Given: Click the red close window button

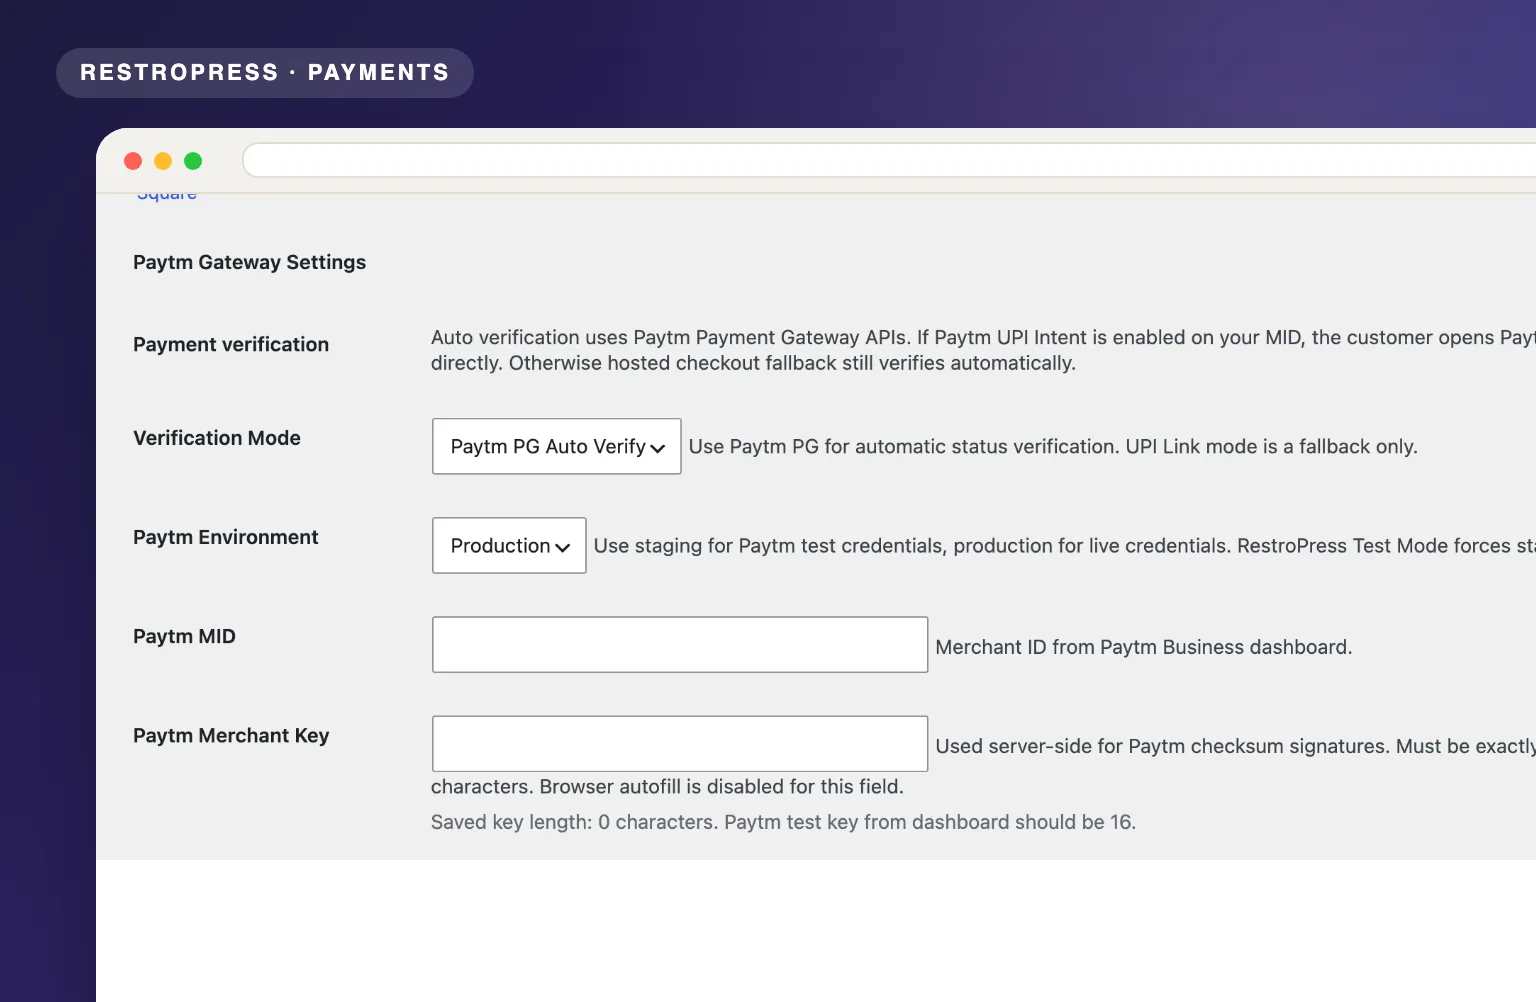Looking at the screenshot, I should coord(133,161).
